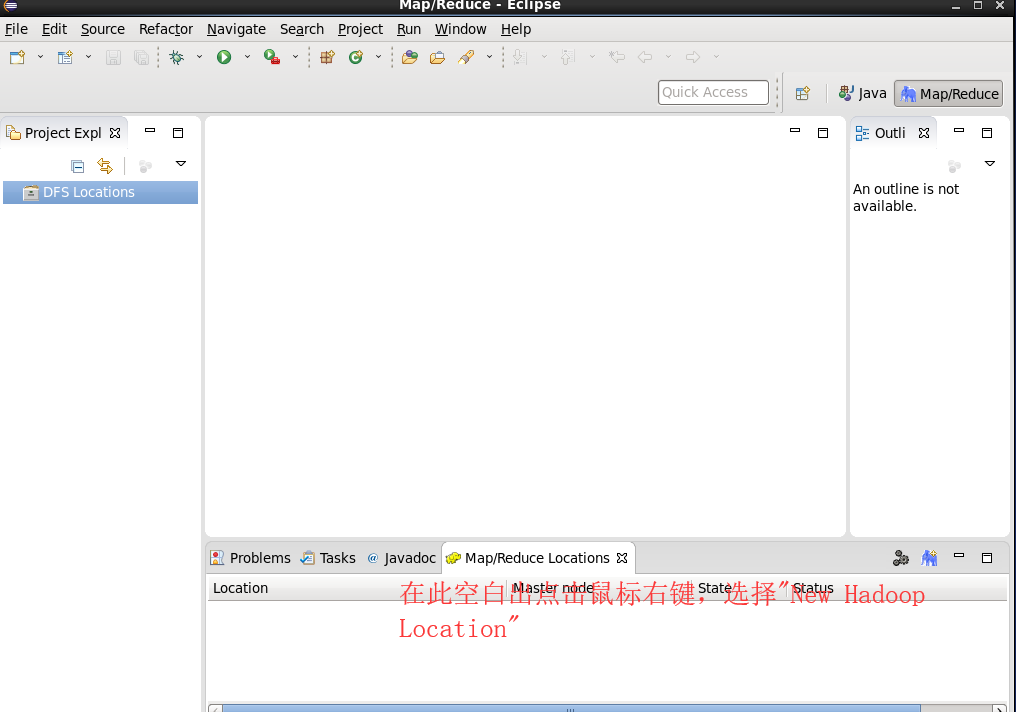Open the Debug configurations dropdown arrow
Image resolution: width=1016 pixels, height=712 pixels.
[x=199, y=57]
